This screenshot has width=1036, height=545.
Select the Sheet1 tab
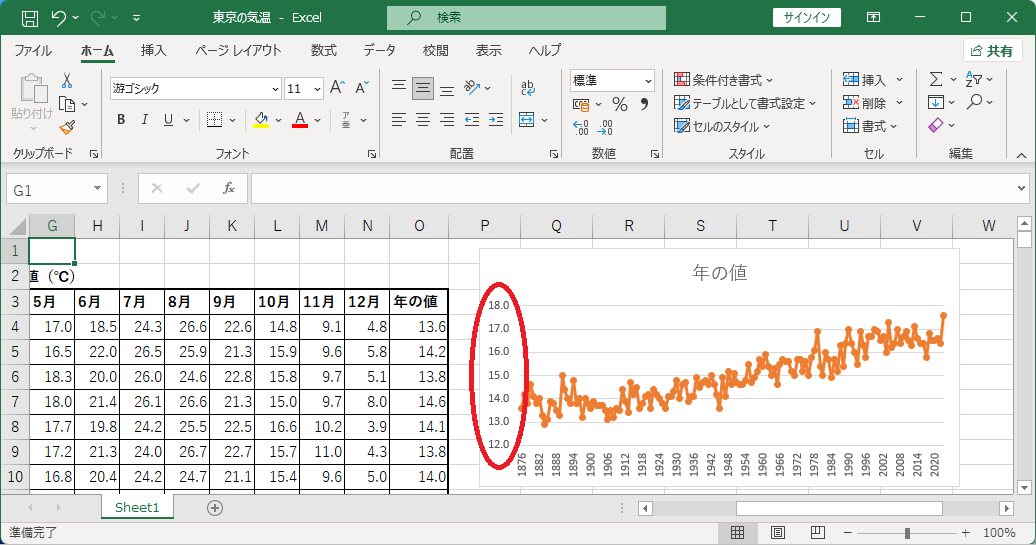137,507
